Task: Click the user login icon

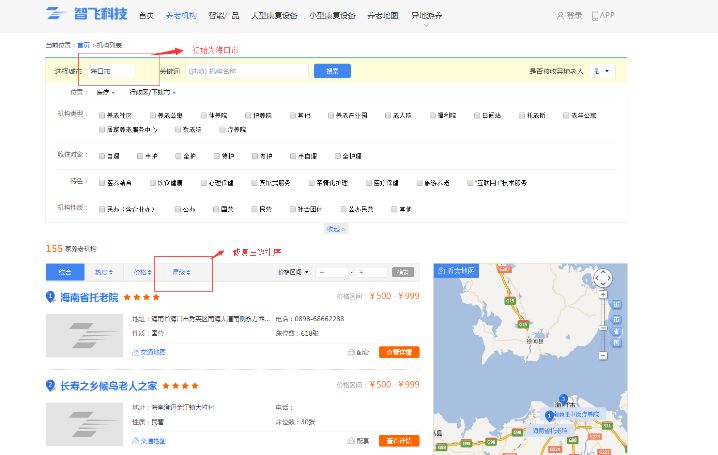Action: [x=560, y=16]
